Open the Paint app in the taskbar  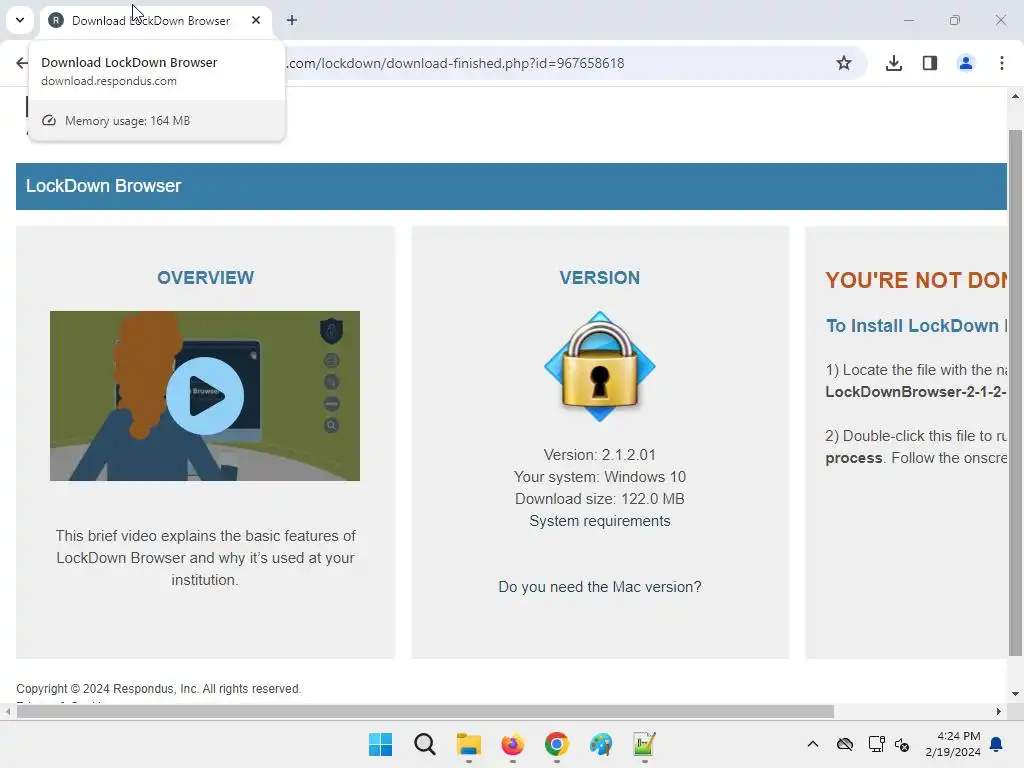point(600,744)
